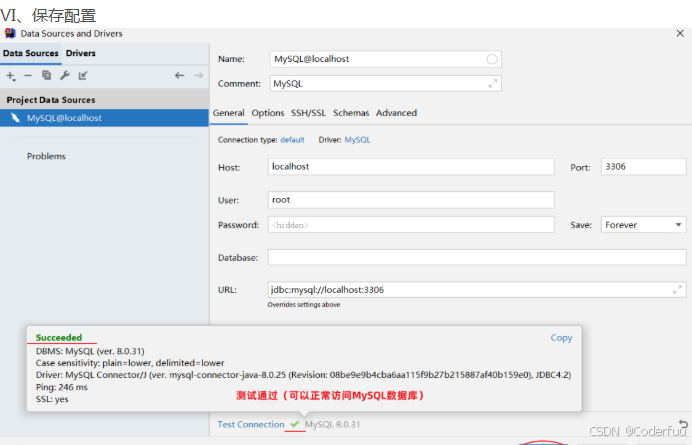Click the default connection type link
Viewport: 692px width, 445px height.
pos(292,140)
